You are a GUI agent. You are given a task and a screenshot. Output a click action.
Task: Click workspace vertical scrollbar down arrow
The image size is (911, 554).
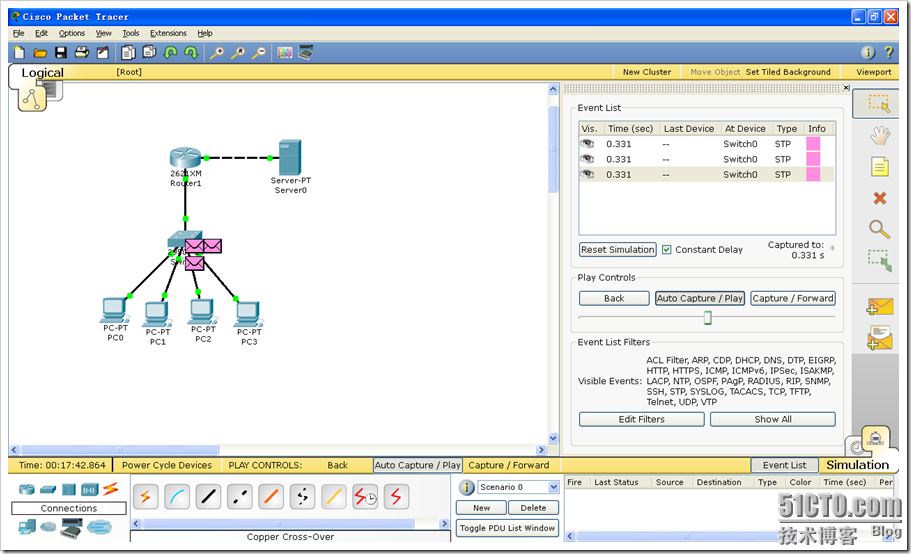553,438
